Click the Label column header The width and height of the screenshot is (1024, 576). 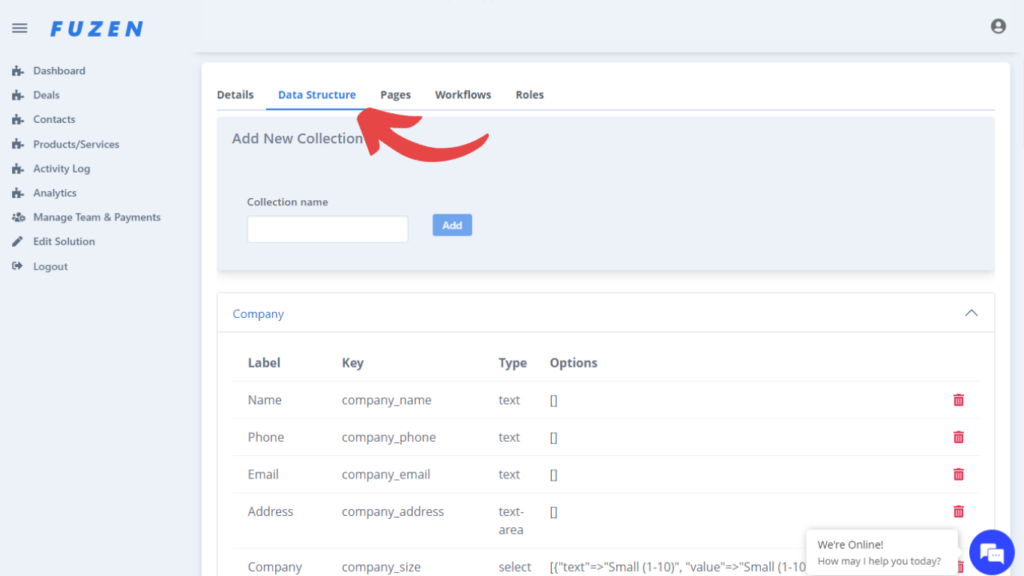point(264,362)
